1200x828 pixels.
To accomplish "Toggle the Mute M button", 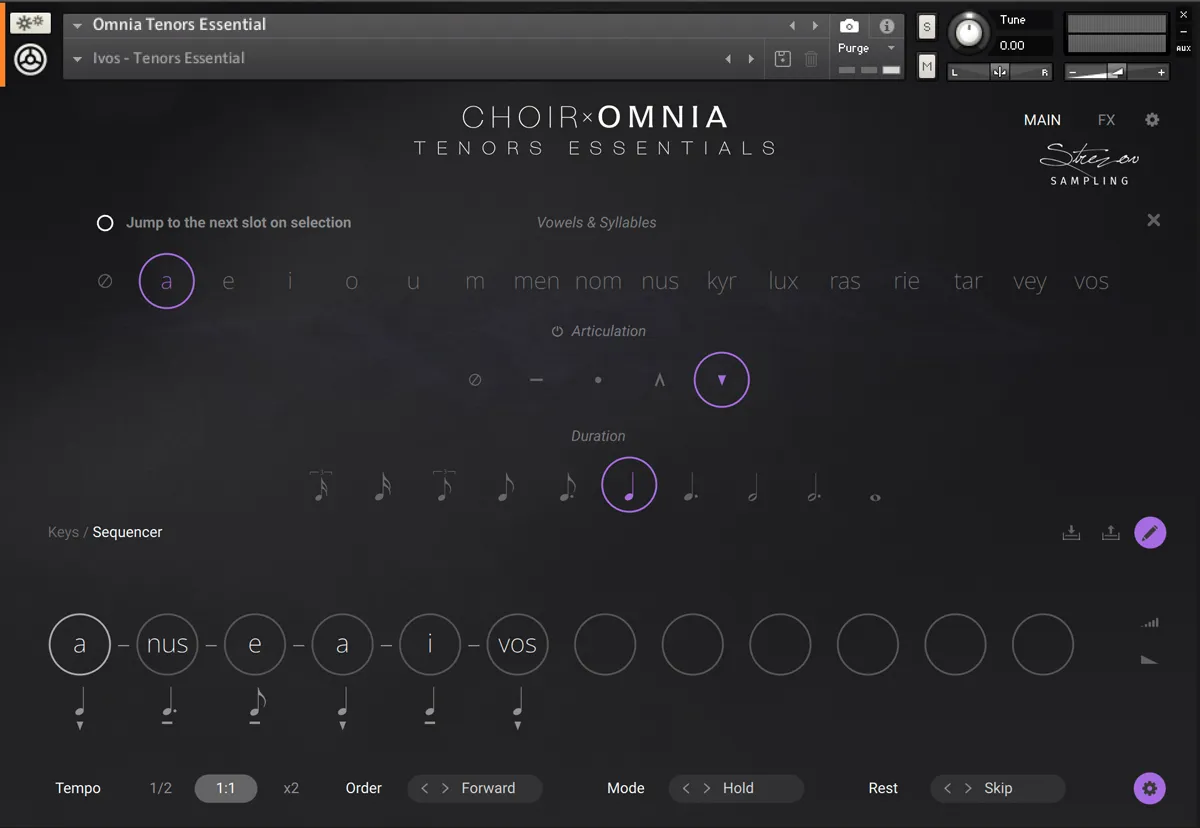I will [927, 67].
